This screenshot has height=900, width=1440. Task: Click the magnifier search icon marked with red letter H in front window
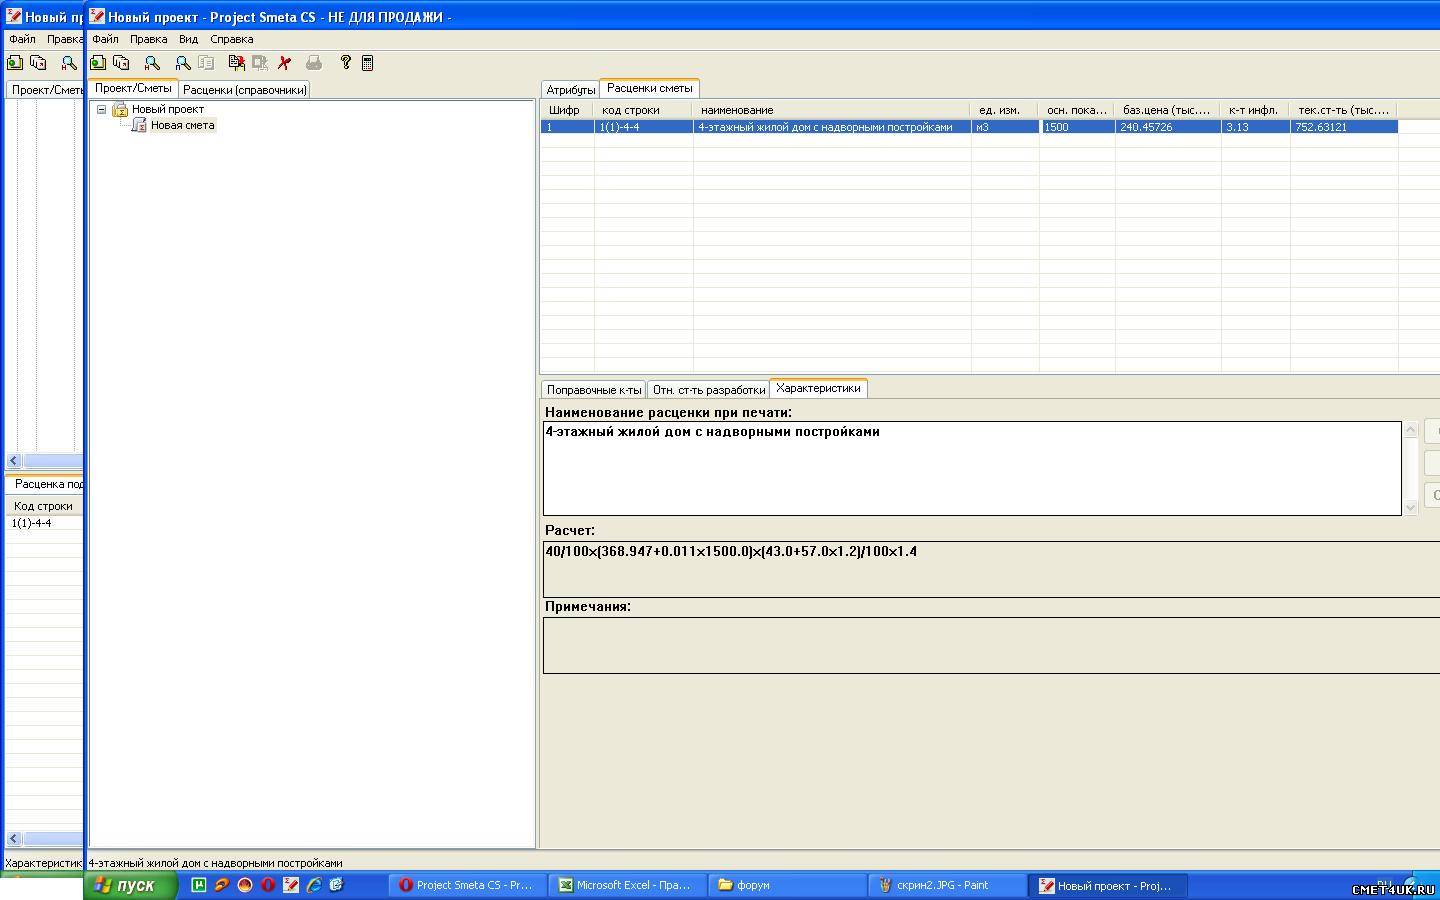coord(152,63)
